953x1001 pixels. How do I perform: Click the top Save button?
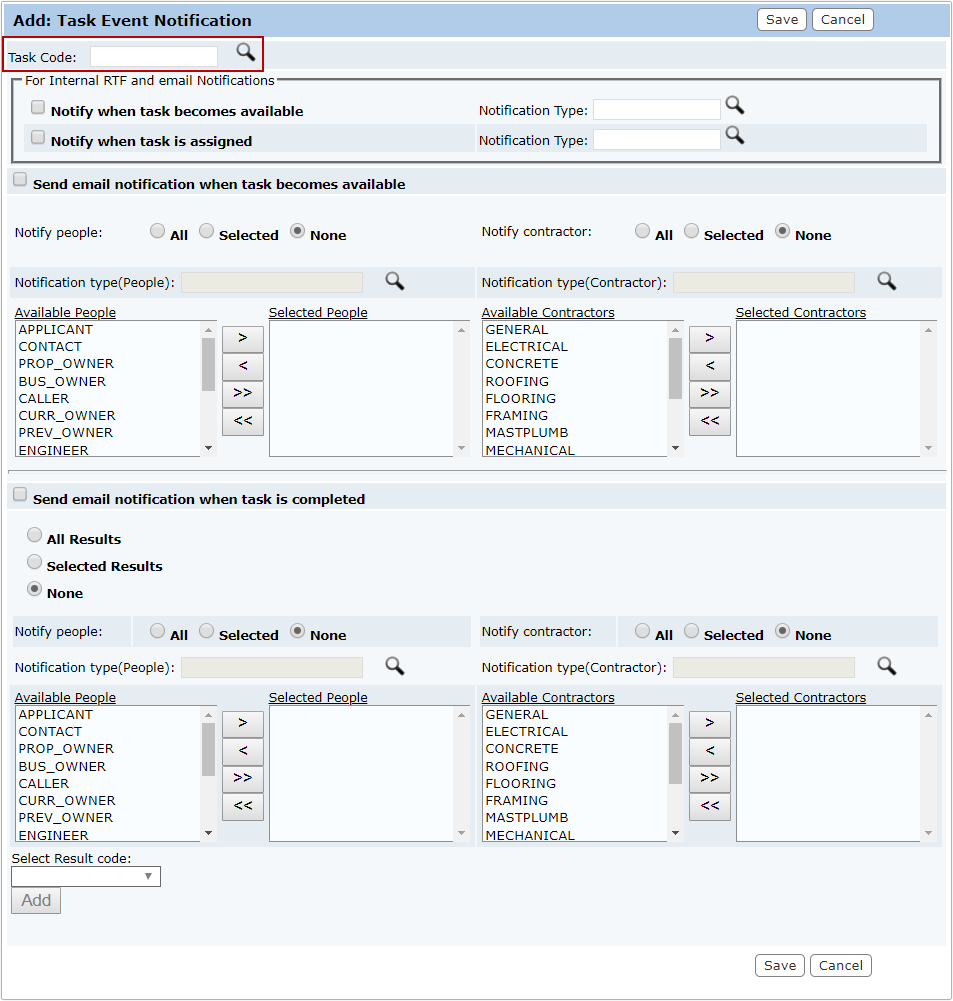(x=782, y=20)
